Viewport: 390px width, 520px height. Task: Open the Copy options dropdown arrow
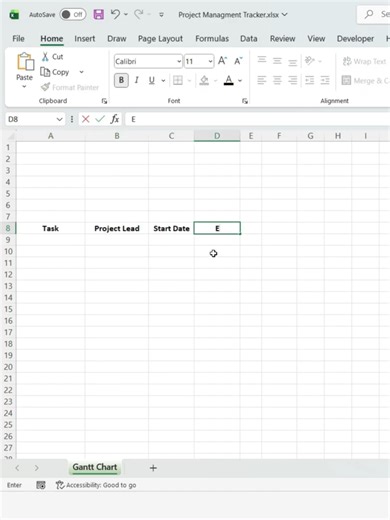81,72
